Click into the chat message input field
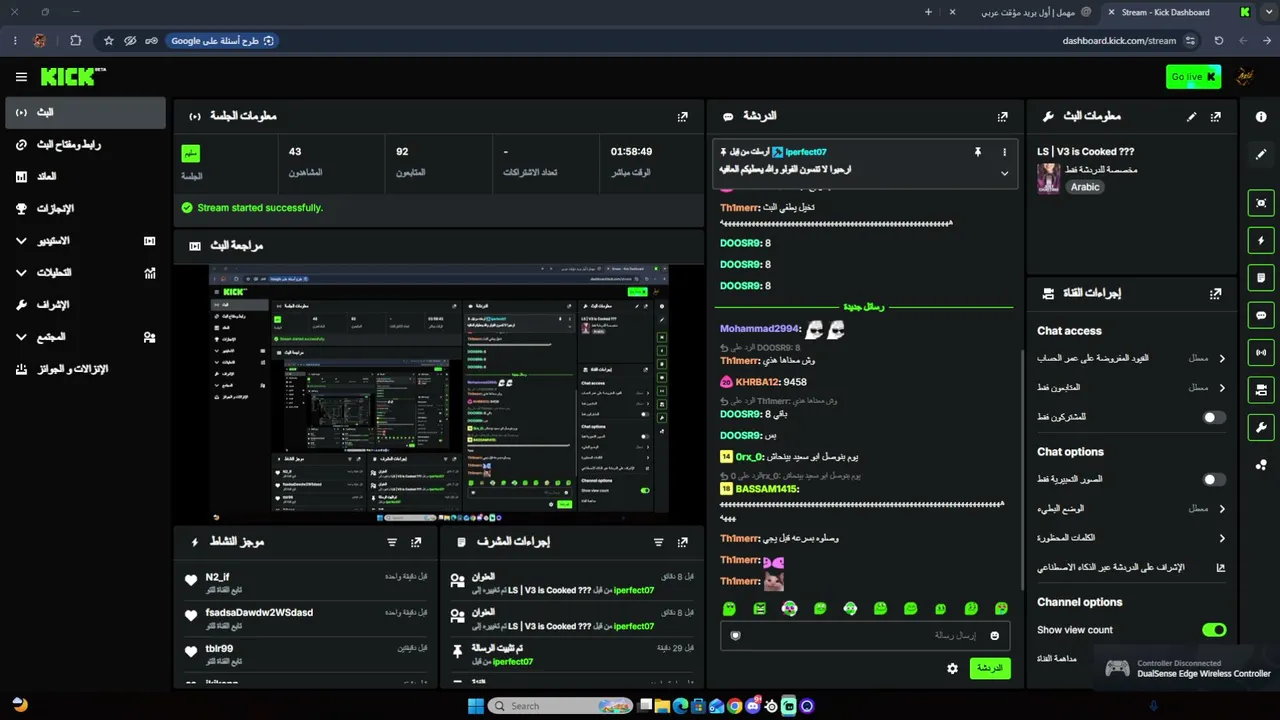The width and height of the screenshot is (1280, 720). coord(865,635)
